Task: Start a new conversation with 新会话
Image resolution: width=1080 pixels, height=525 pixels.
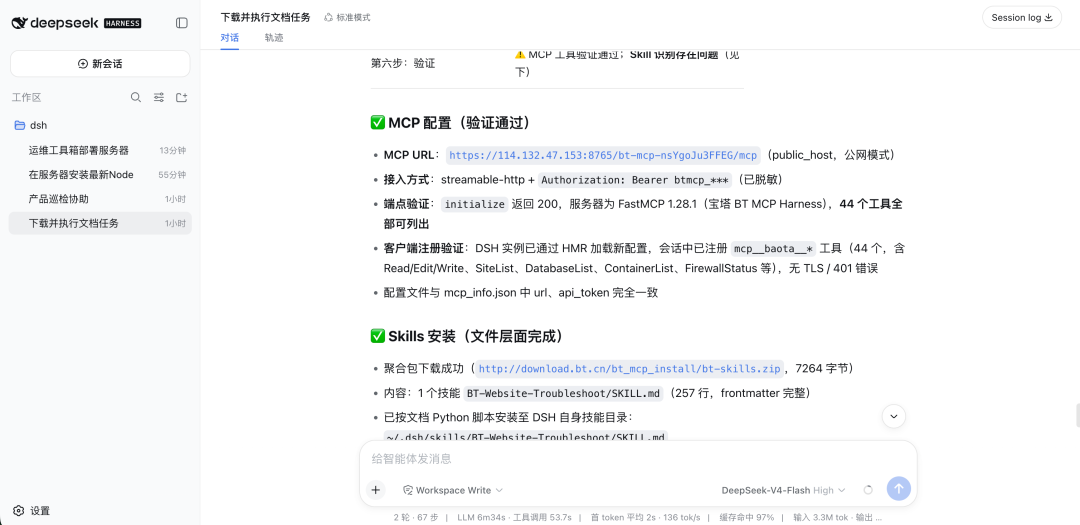Action: [100, 63]
